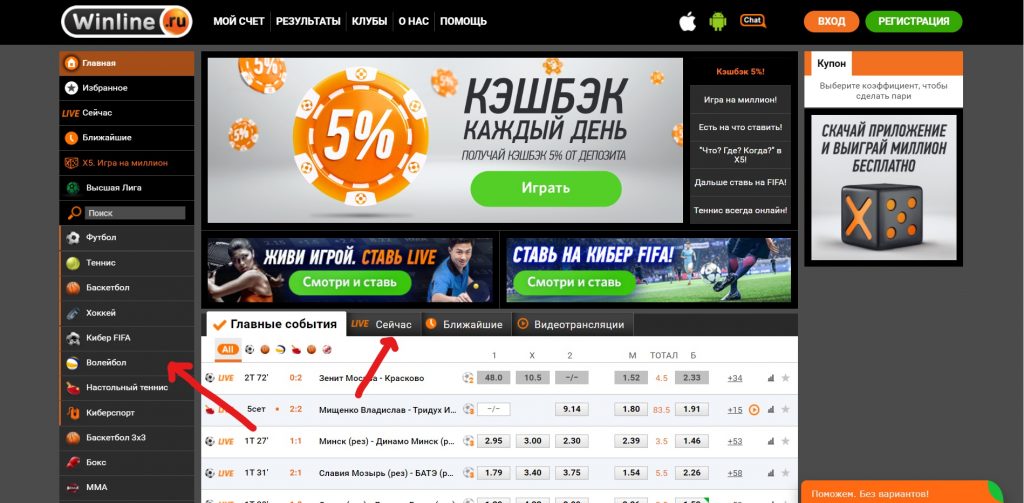This screenshot has width=1024, height=503.
Task: Open the Android app download icon
Action: point(718,21)
